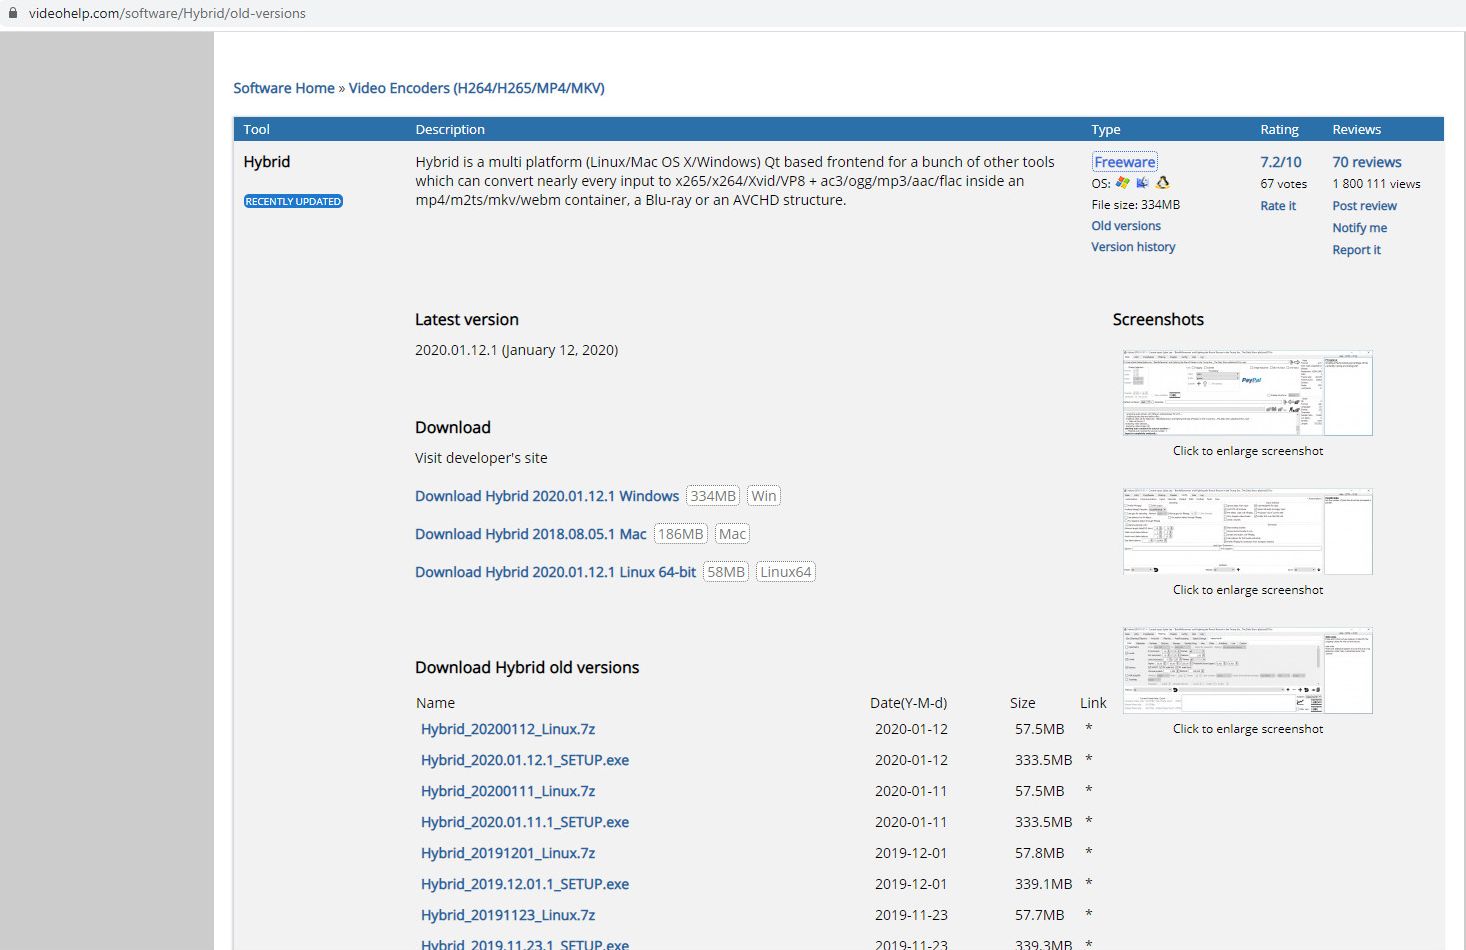
Task: Click the Size column header
Action: pyautogui.click(x=1022, y=703)
